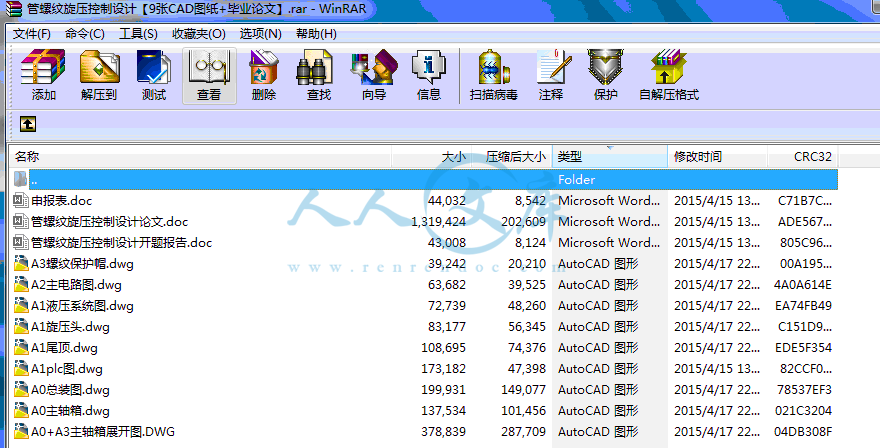
Task: Open the 文件(F) menu
Action: 32,34
